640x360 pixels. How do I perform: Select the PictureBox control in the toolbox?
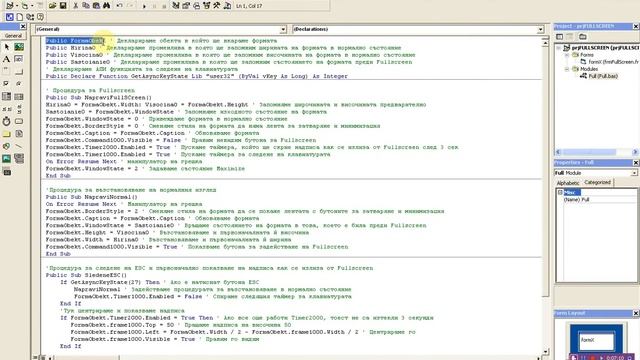coord(19,47)
